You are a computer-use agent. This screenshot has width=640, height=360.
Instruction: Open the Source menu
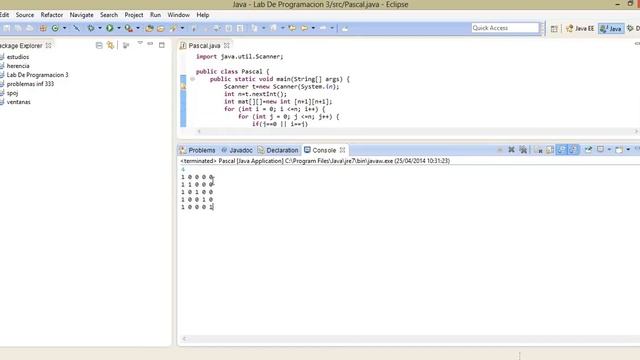[25, 15]
